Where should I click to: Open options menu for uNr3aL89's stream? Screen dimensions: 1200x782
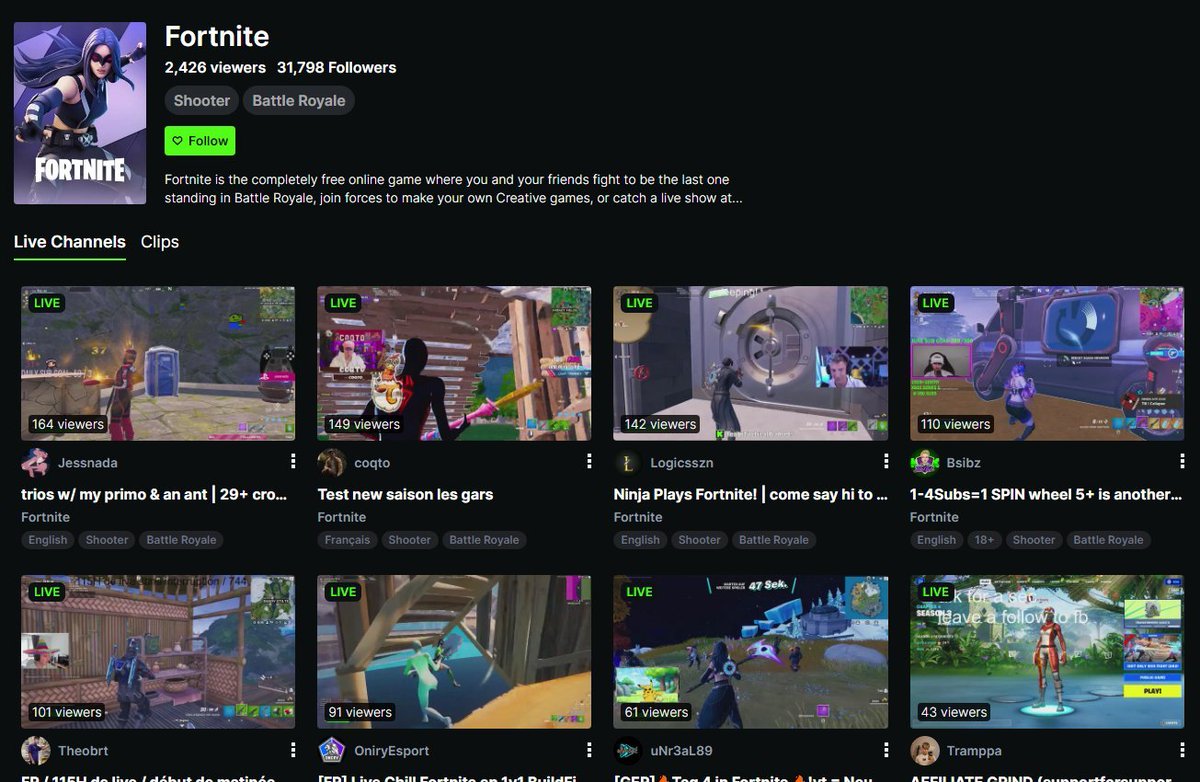tap(886, 749)
